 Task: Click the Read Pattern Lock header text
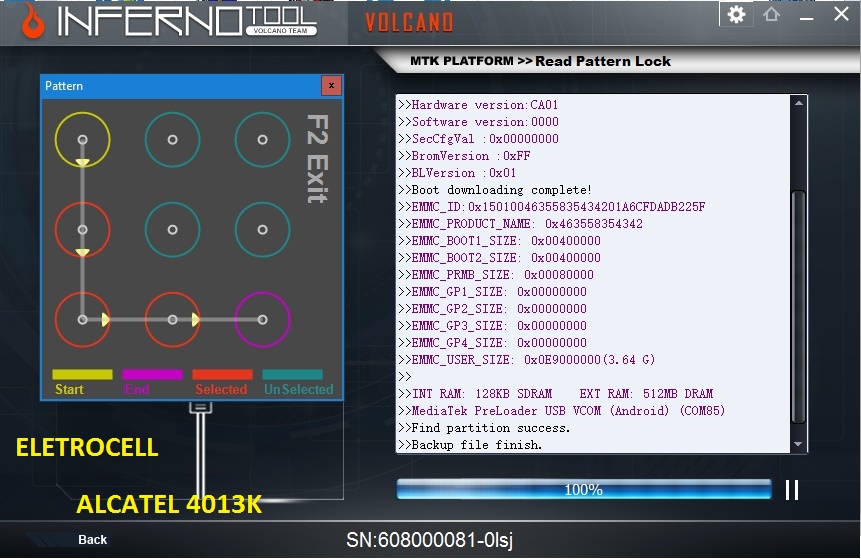(603, 61)
